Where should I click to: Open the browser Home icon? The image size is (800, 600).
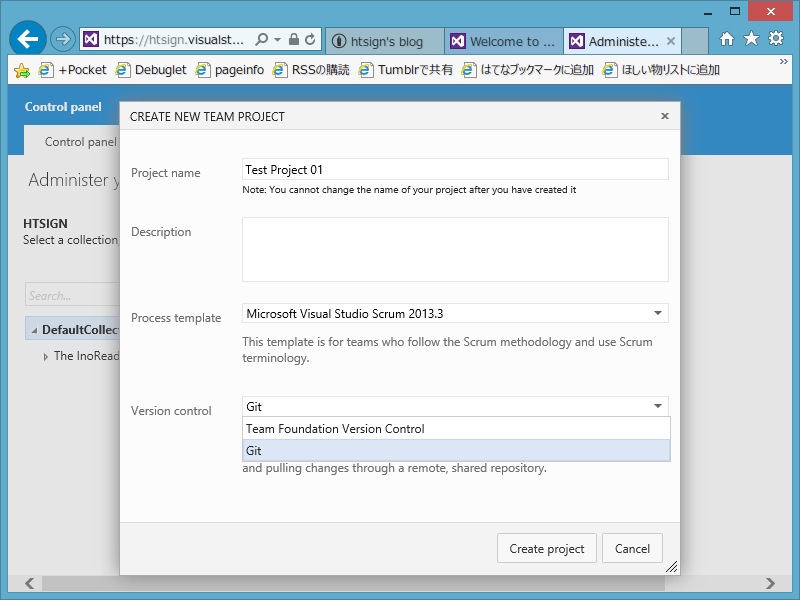tap(727, 38)
